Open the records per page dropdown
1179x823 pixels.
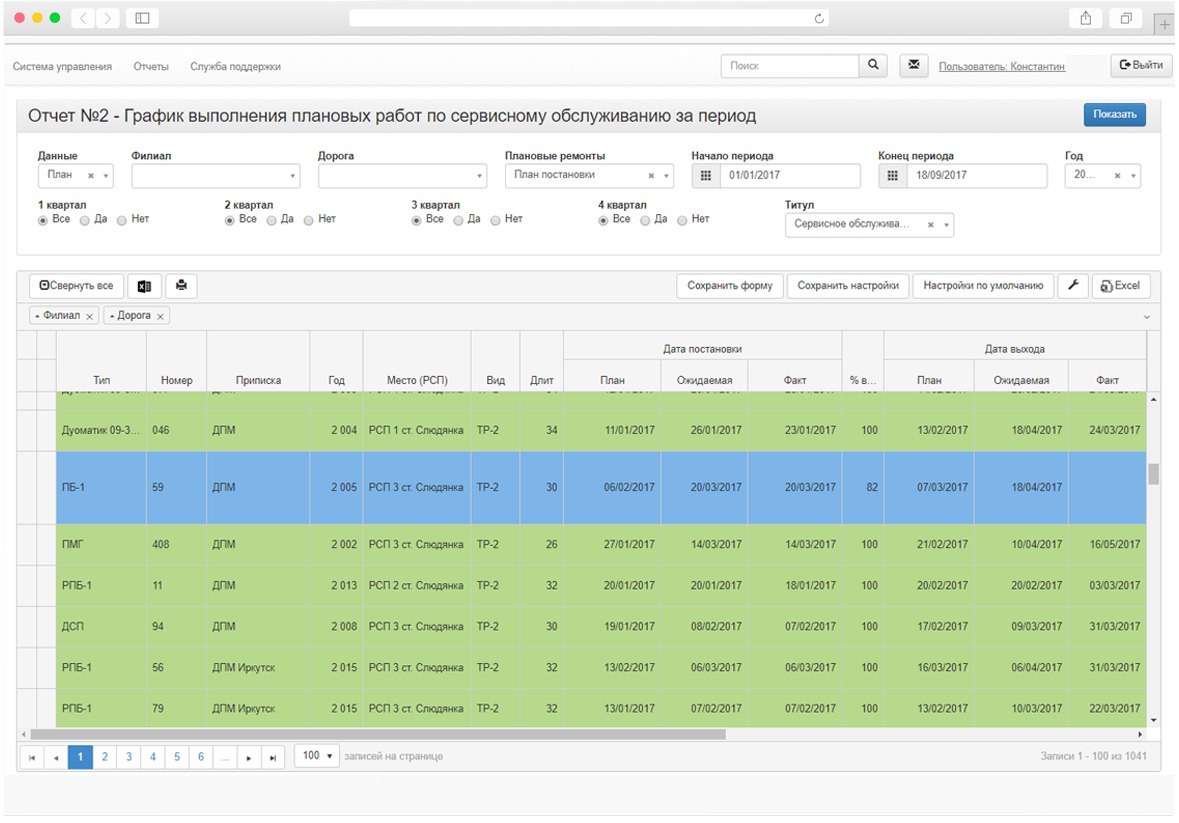coord(317,756)
